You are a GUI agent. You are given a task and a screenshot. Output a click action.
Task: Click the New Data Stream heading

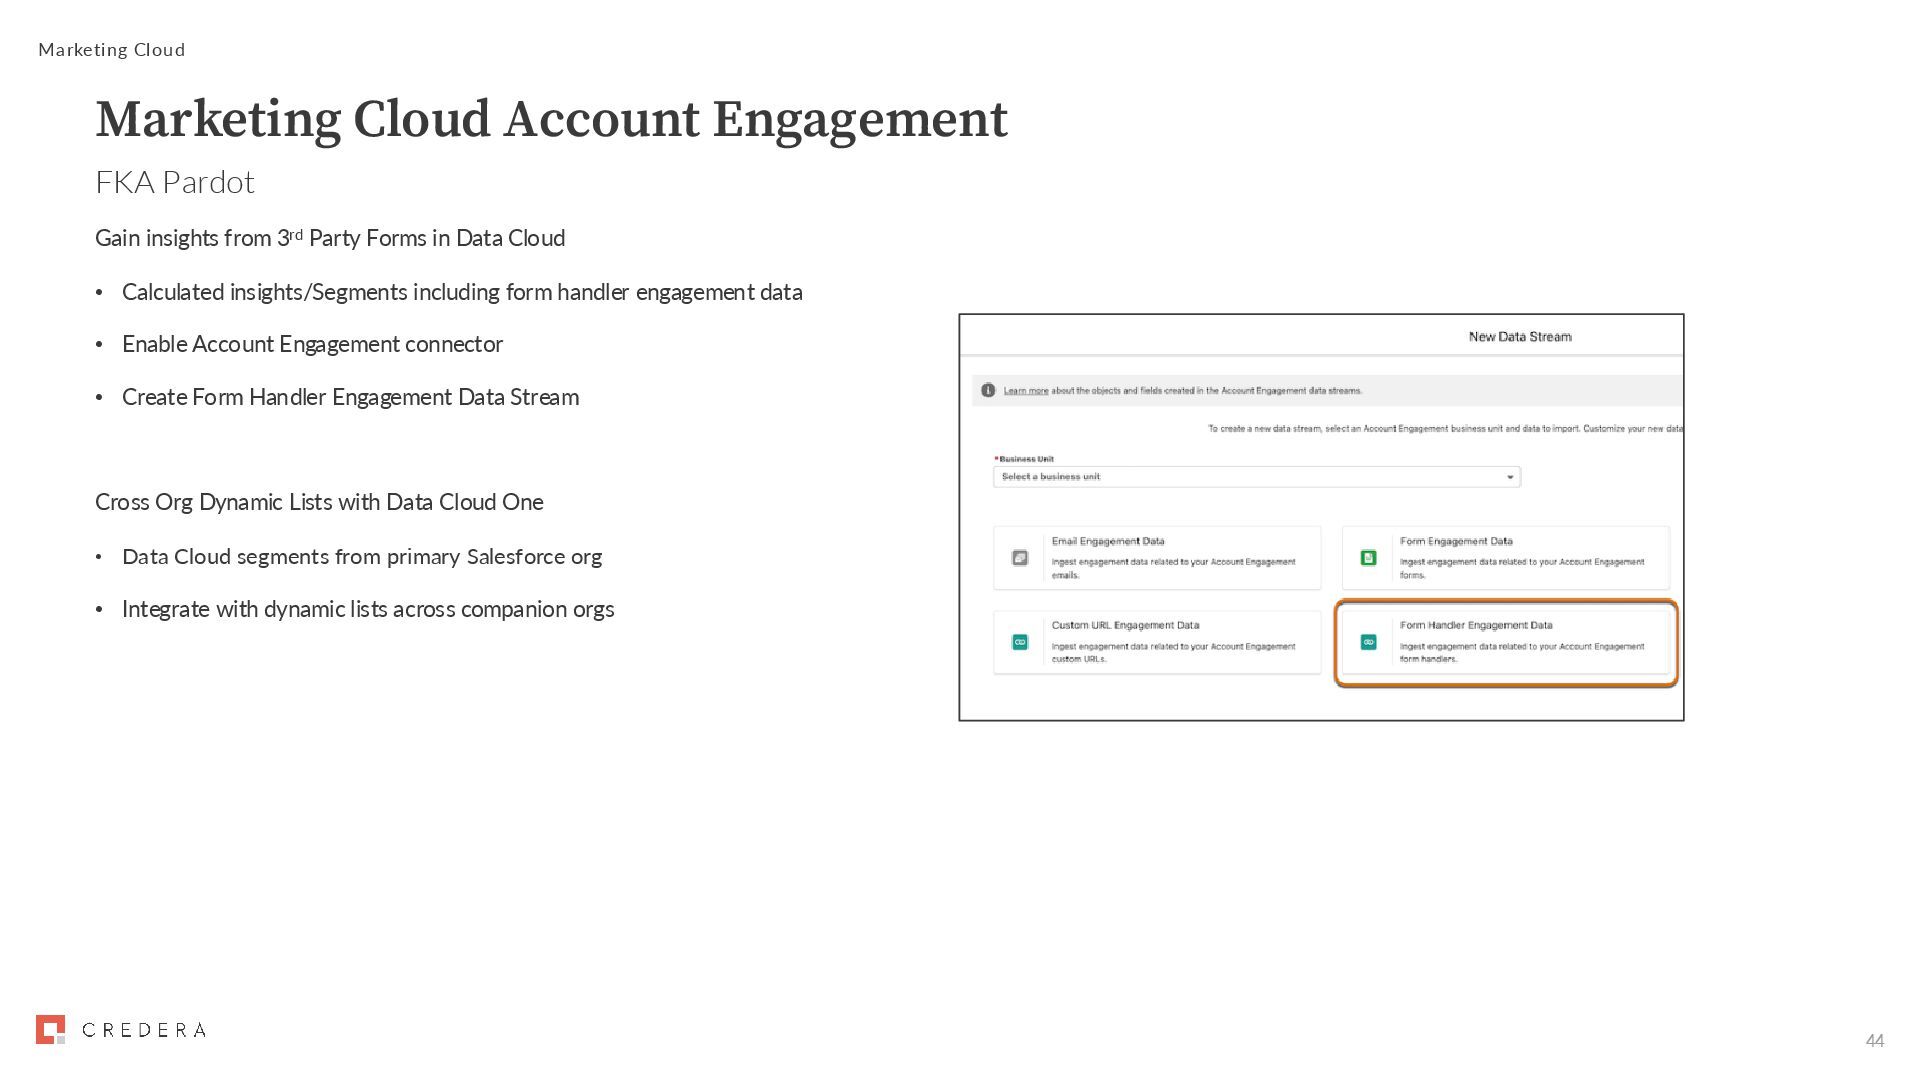pyautogui.click(x=1519, y=337)
